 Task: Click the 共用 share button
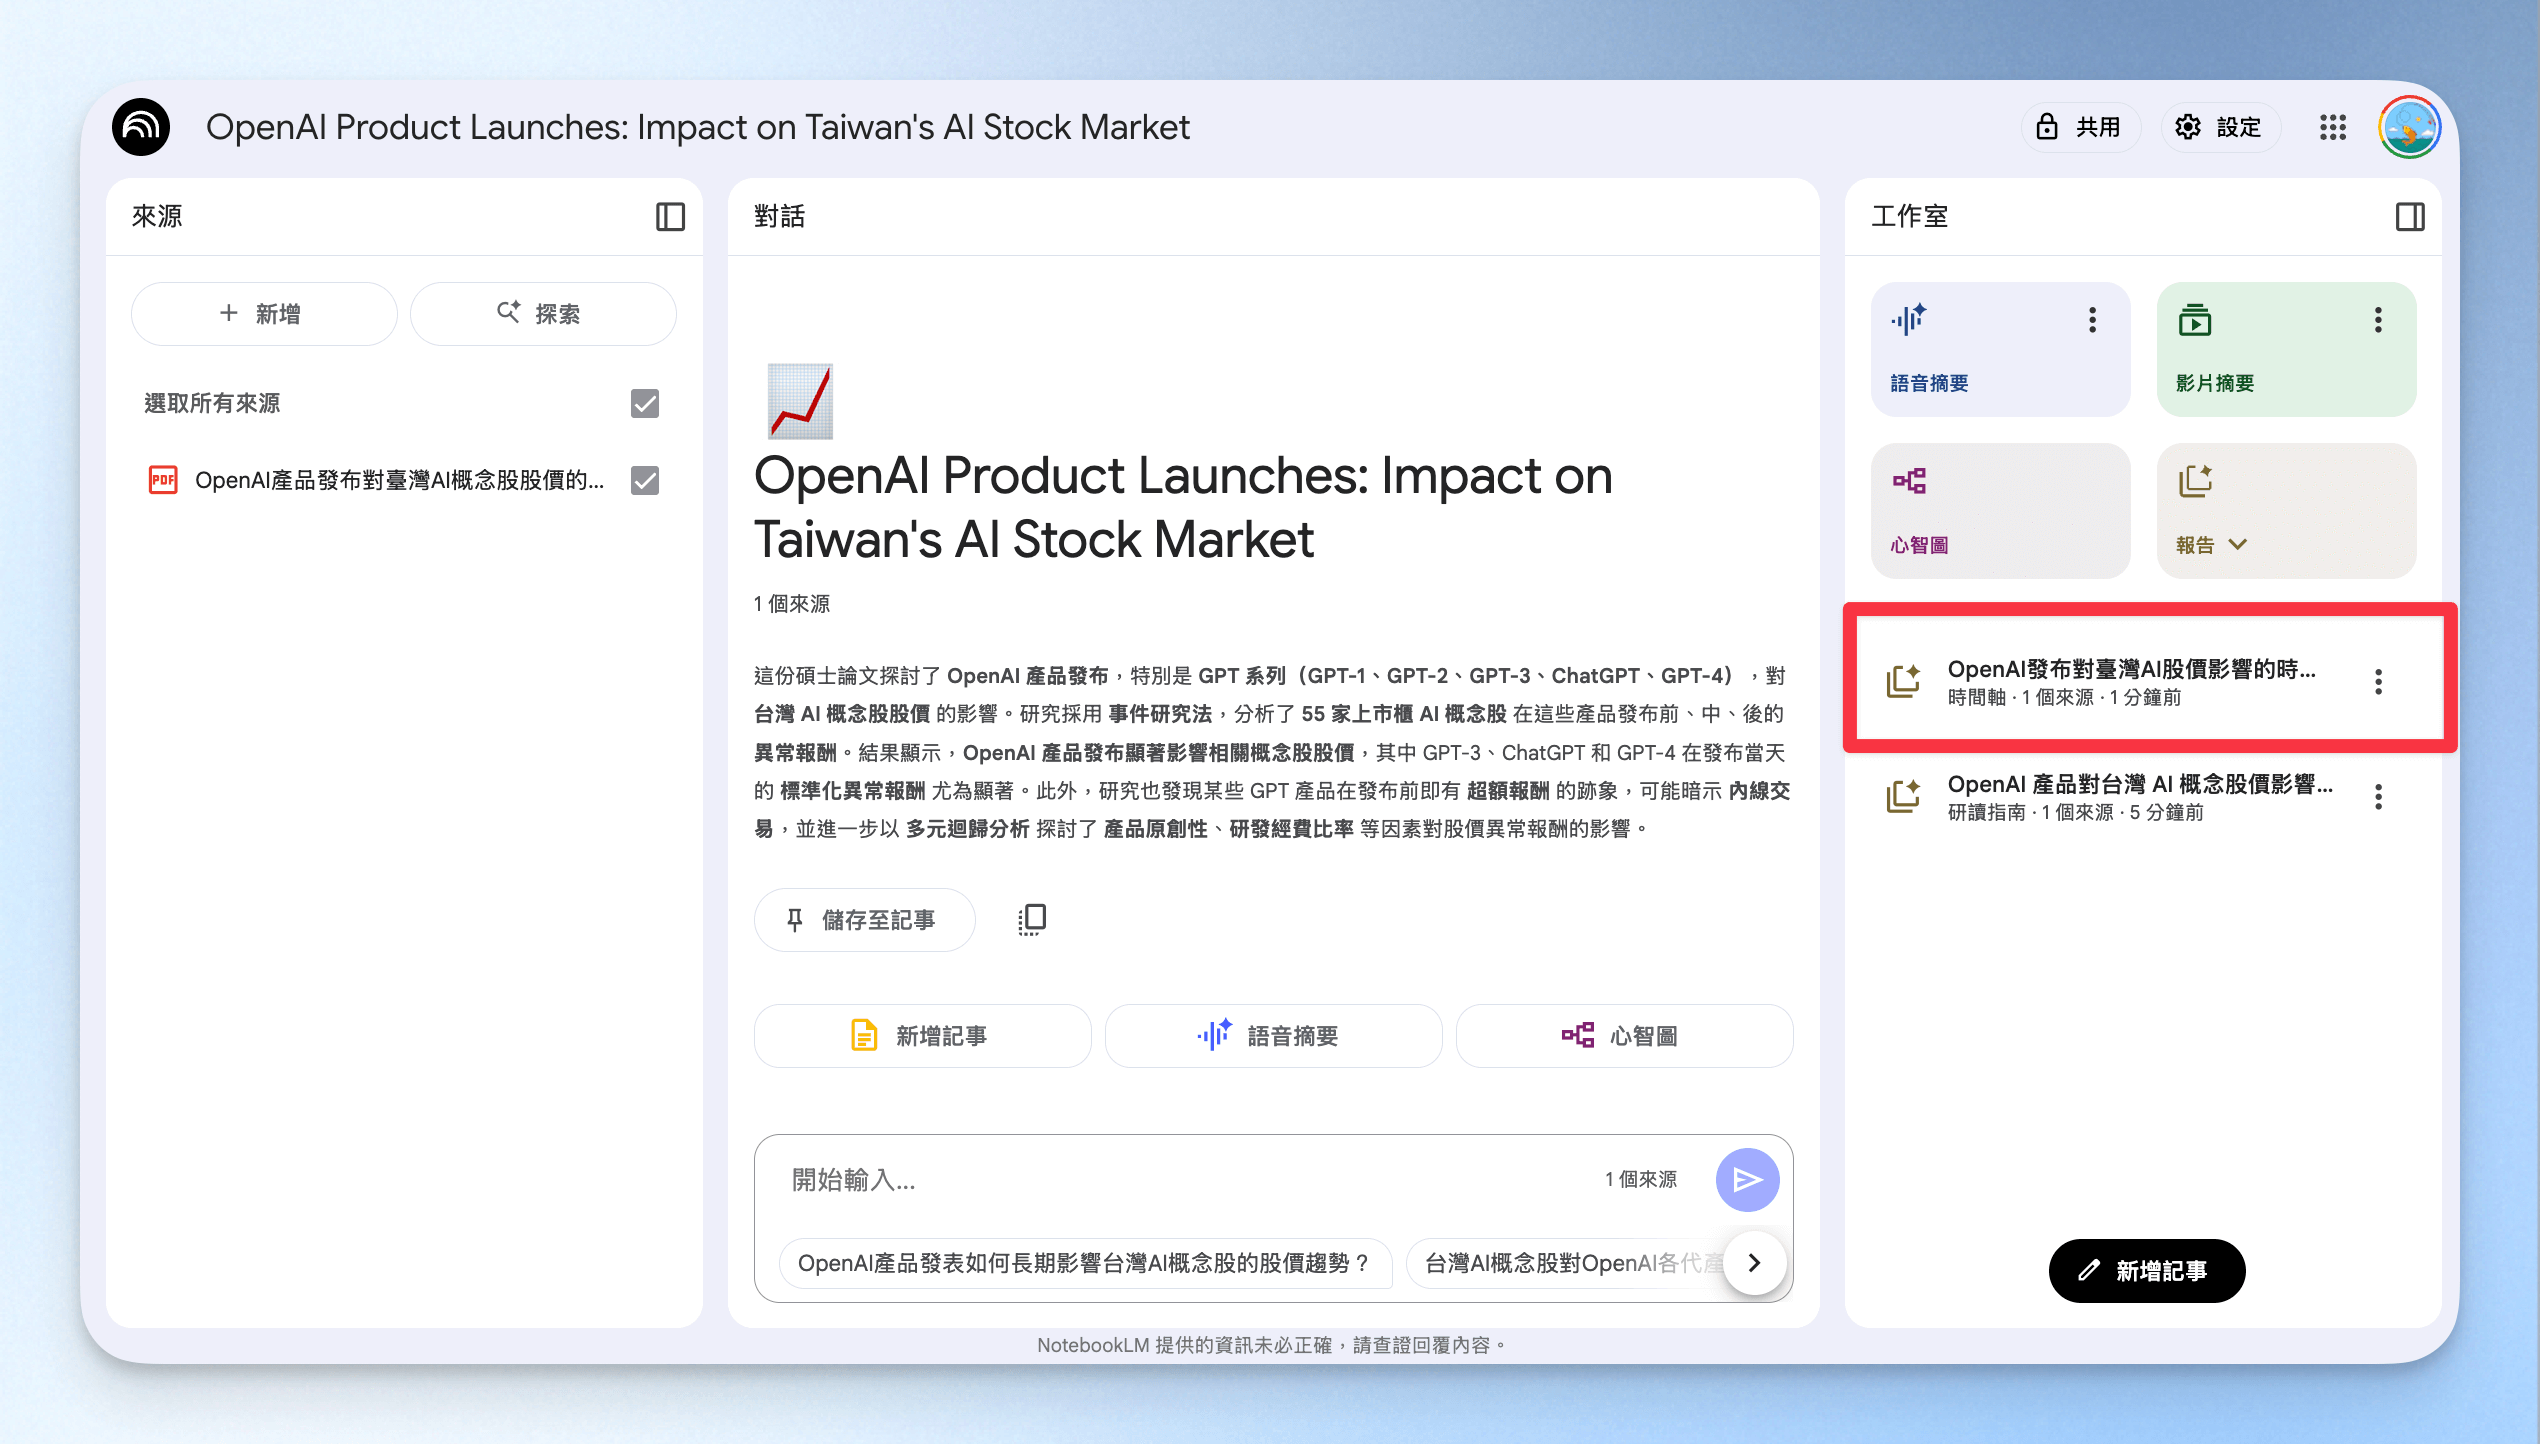click(2081, 127)
